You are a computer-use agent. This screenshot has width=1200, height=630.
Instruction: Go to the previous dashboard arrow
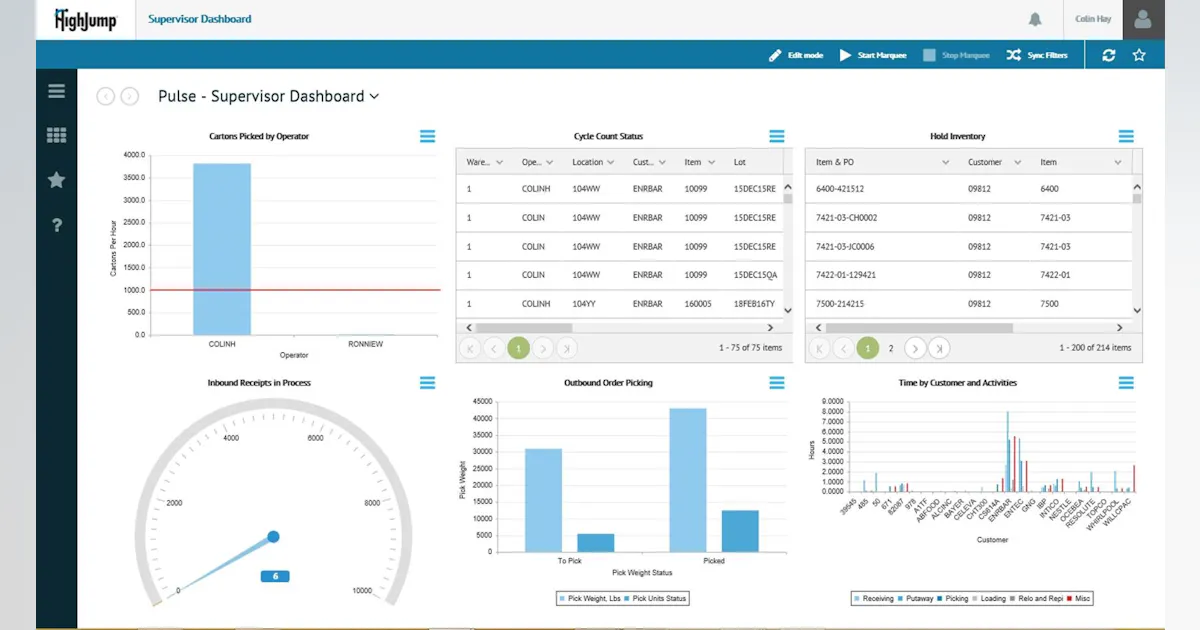(105, 96)
